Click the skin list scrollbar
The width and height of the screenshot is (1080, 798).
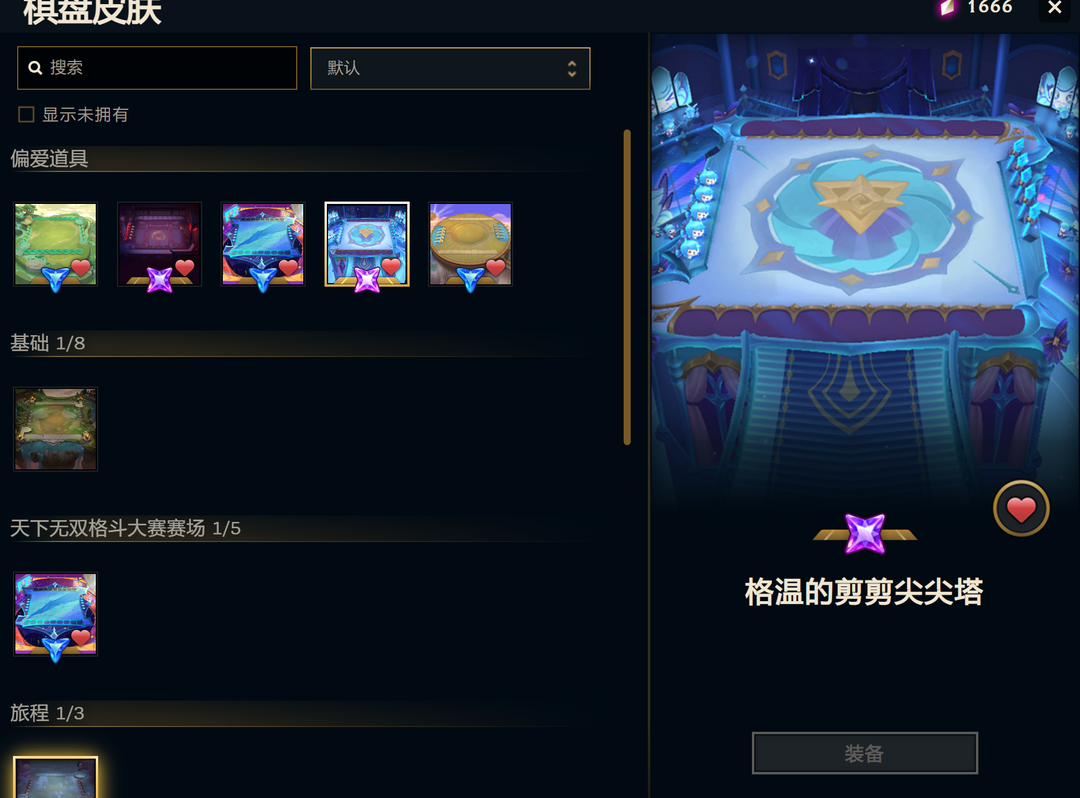coord(627,287)
